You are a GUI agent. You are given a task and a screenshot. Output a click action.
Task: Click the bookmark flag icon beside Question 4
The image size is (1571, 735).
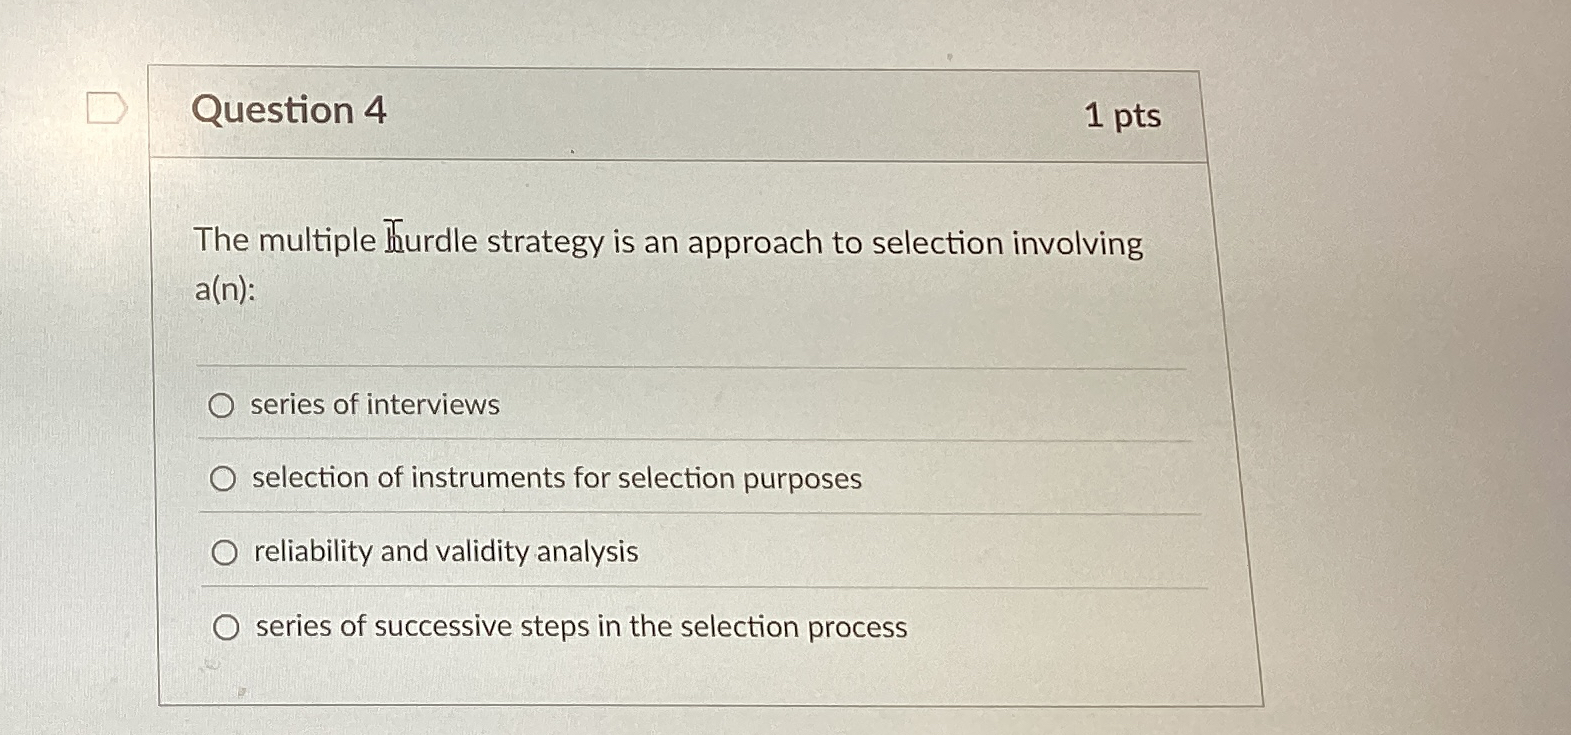point(106,106)
